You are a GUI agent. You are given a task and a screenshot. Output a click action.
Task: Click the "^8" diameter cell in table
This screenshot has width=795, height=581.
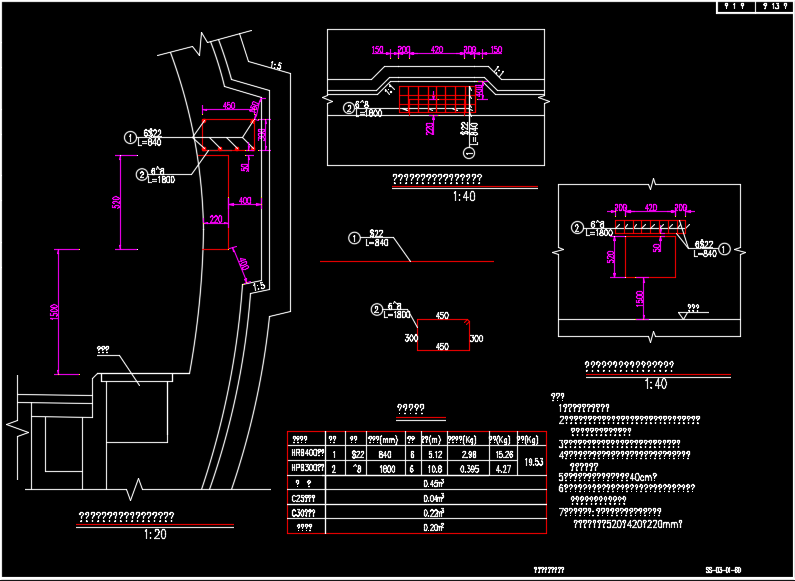coord(357,469)
